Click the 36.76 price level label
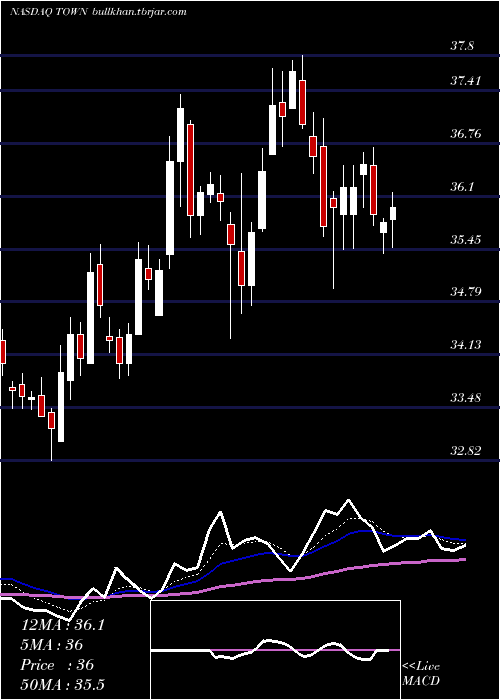Image resolution: width=500 pixels, height=700 pixels. (x=466, y=133)
